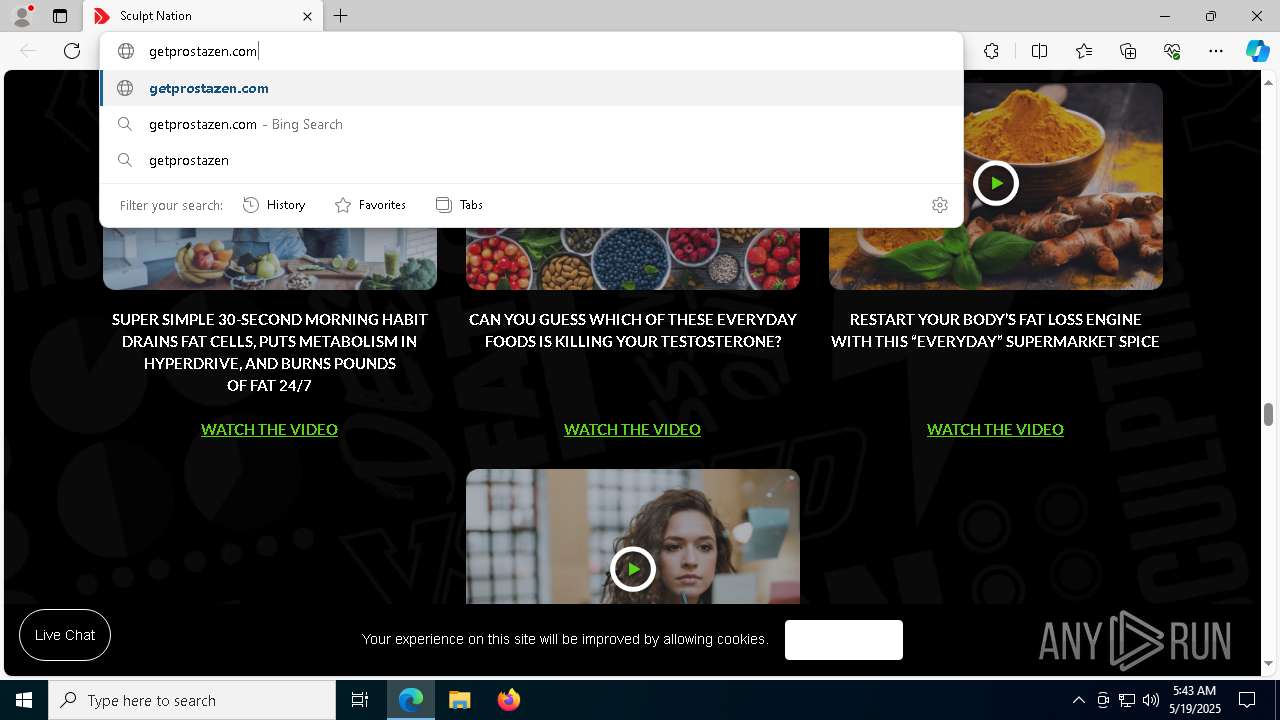Reload the page with refresh icon

pos(72,51)
